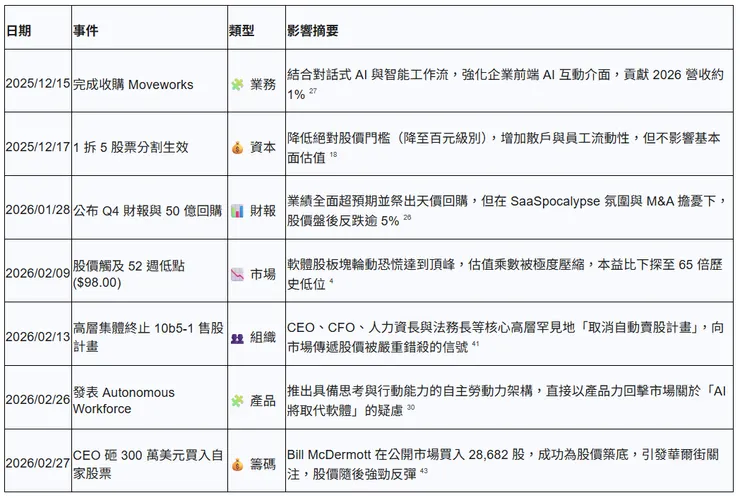This screenshot has width=740, height=498.
Task: Click the puzzle icon beside 產品
Action: tap(237, 401)
